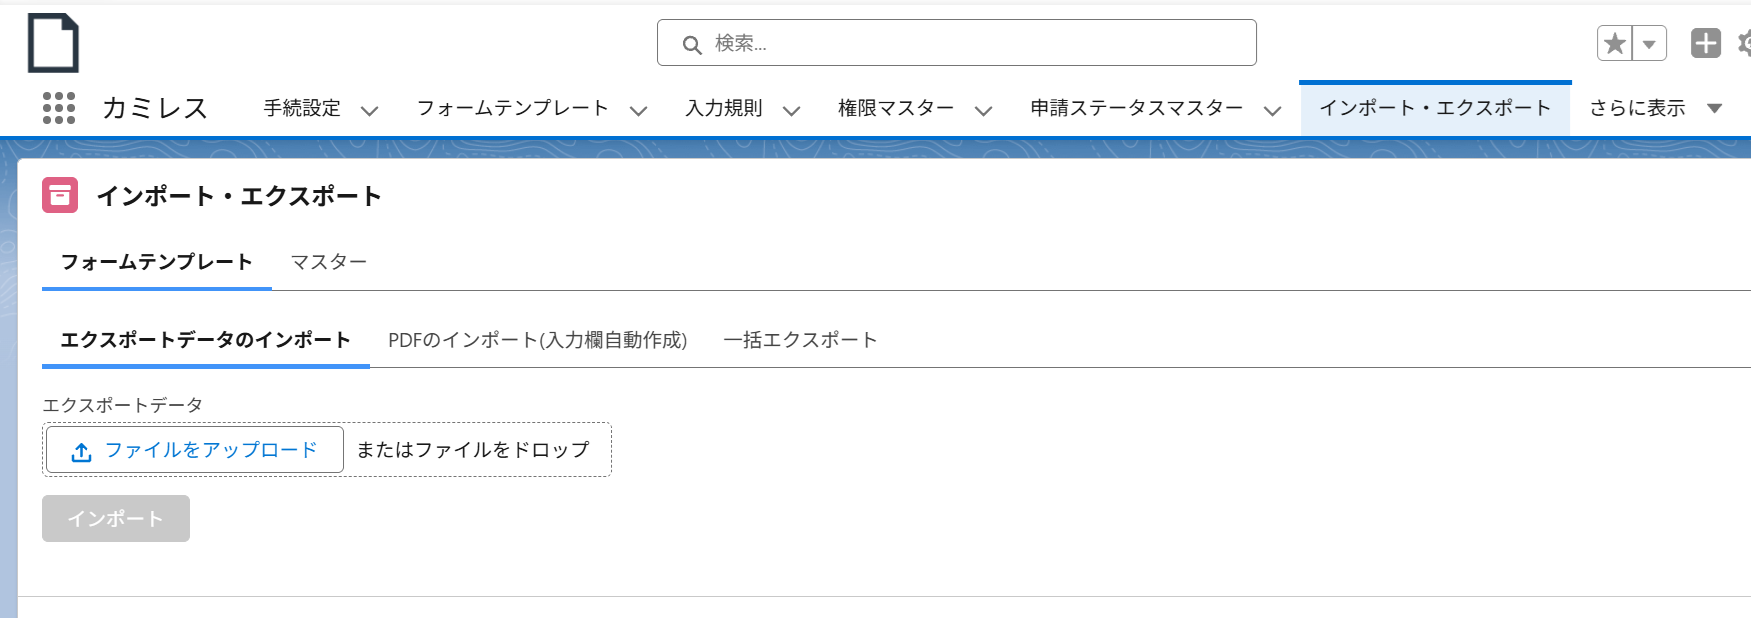Screen dimensions: 1751x618
Task: Expand the フォームテンプレート navigation dropdown
Action: pos(639,108)
